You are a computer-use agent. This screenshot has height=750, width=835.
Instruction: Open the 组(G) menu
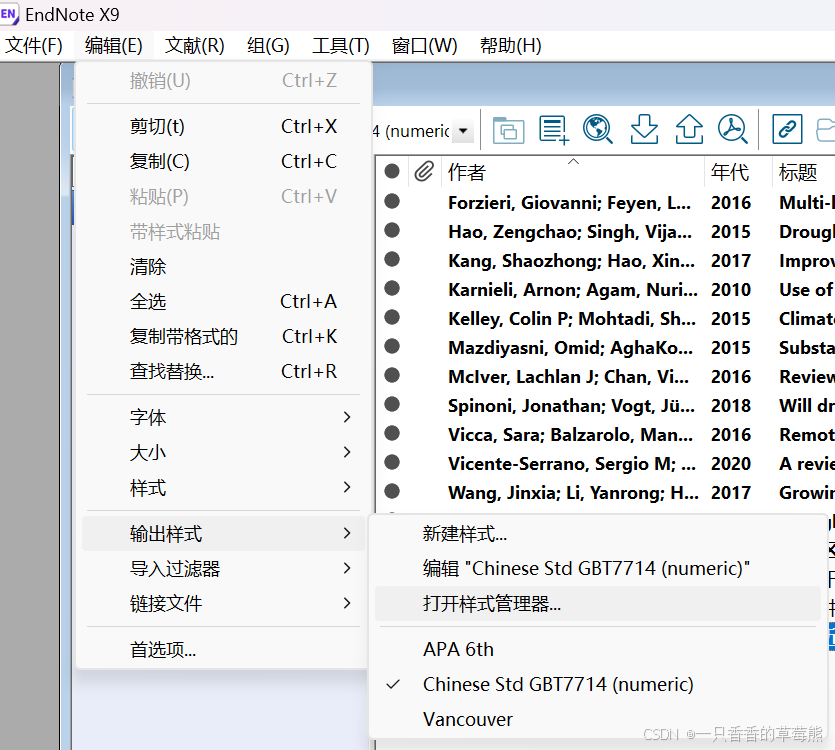(268, 46)
